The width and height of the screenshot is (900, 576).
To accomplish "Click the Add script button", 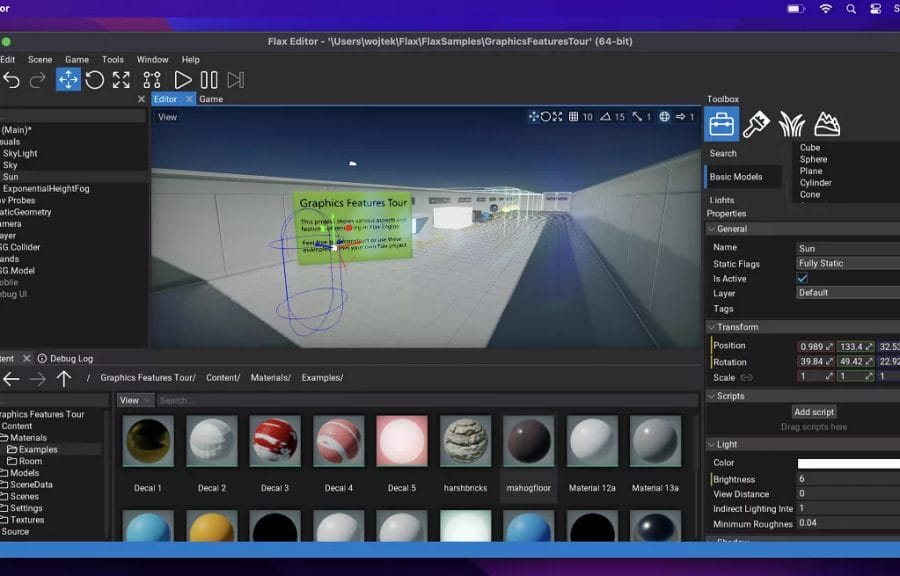I will coord(813,412).
